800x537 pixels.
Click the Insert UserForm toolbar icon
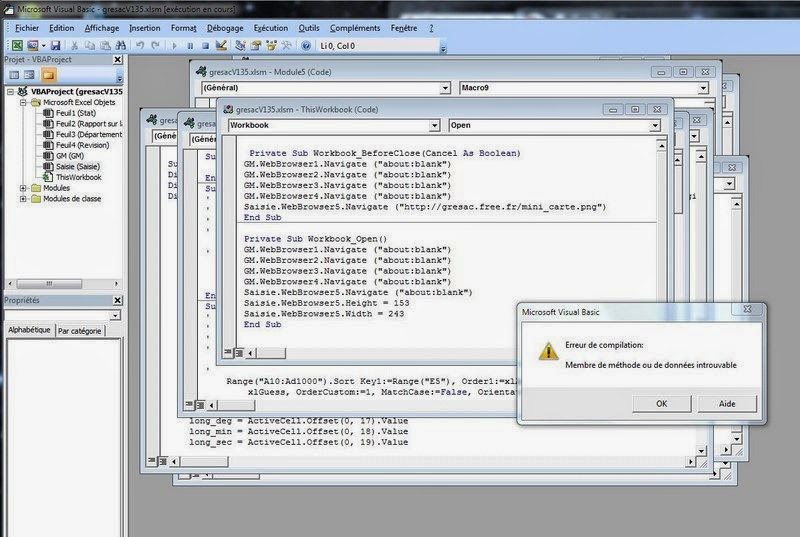pos(33,45)
